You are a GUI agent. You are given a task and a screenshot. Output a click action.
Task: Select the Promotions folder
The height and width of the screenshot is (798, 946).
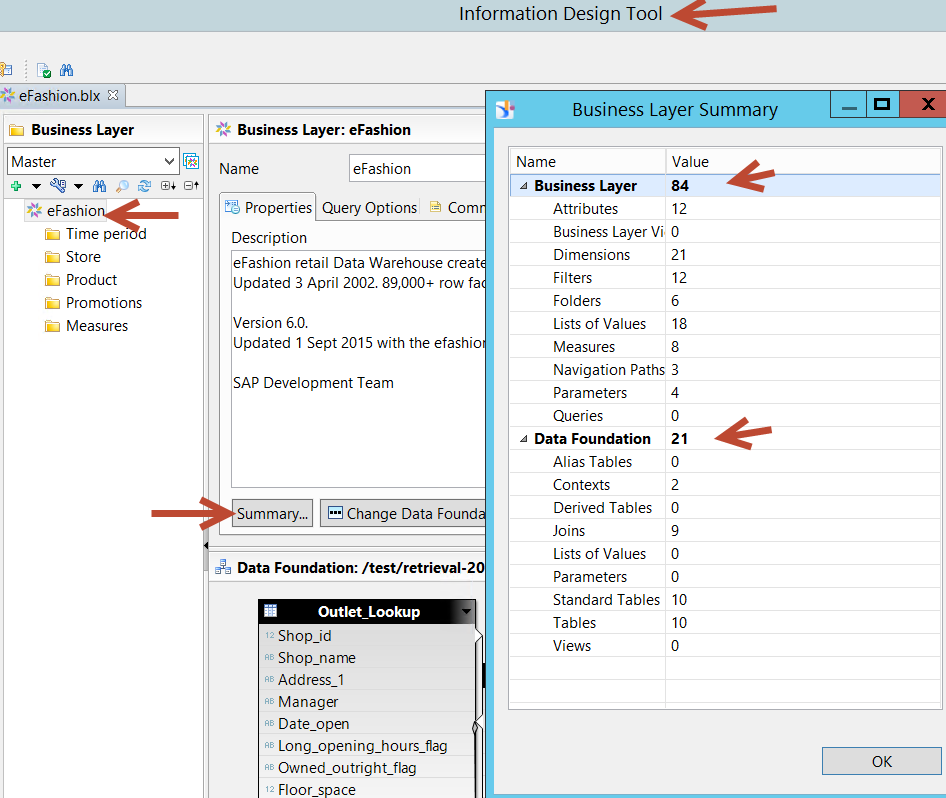[x=104, y=302]
